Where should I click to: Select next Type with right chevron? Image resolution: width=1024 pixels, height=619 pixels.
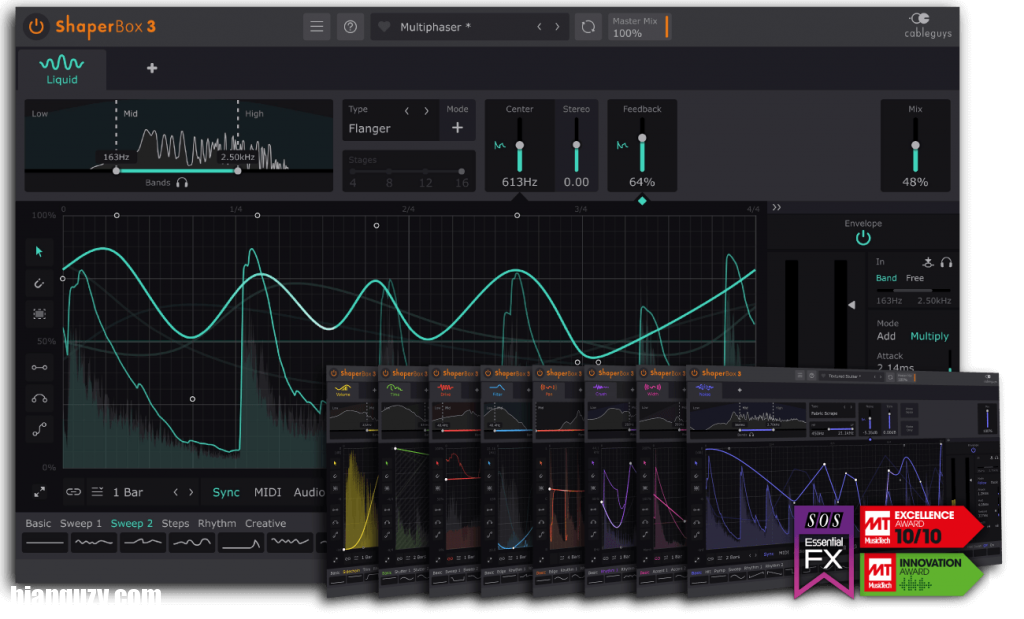coord(426,110)
